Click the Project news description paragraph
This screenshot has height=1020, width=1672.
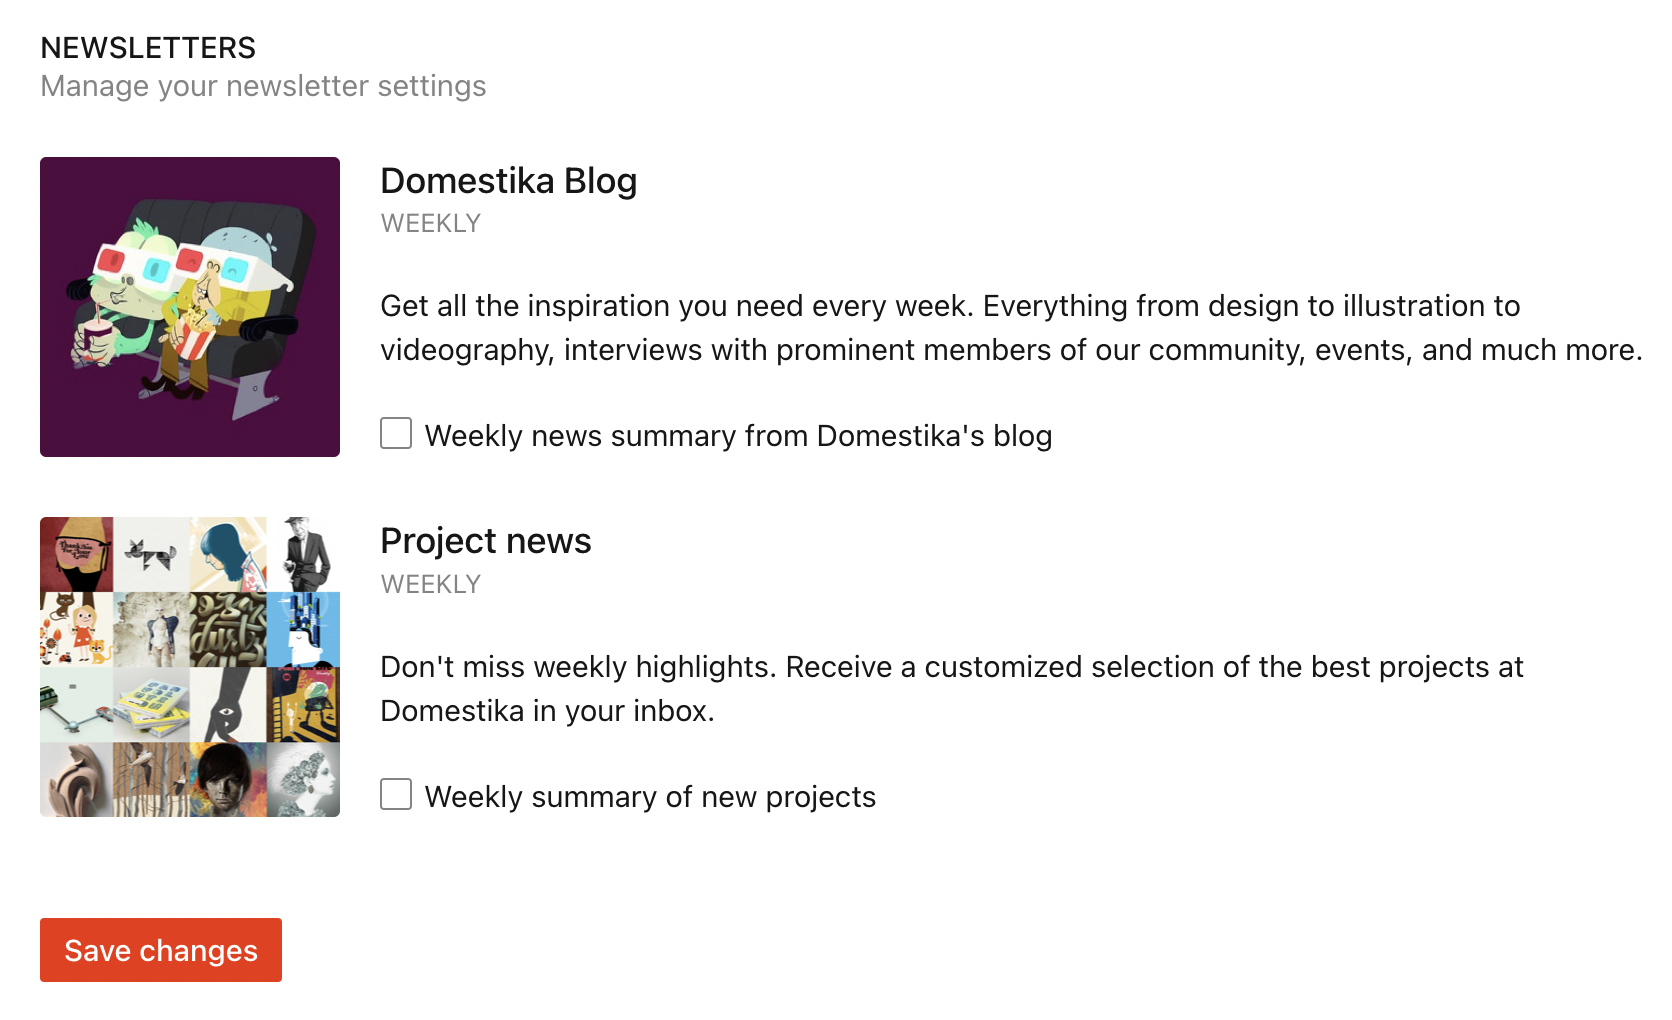pos(952,689)
